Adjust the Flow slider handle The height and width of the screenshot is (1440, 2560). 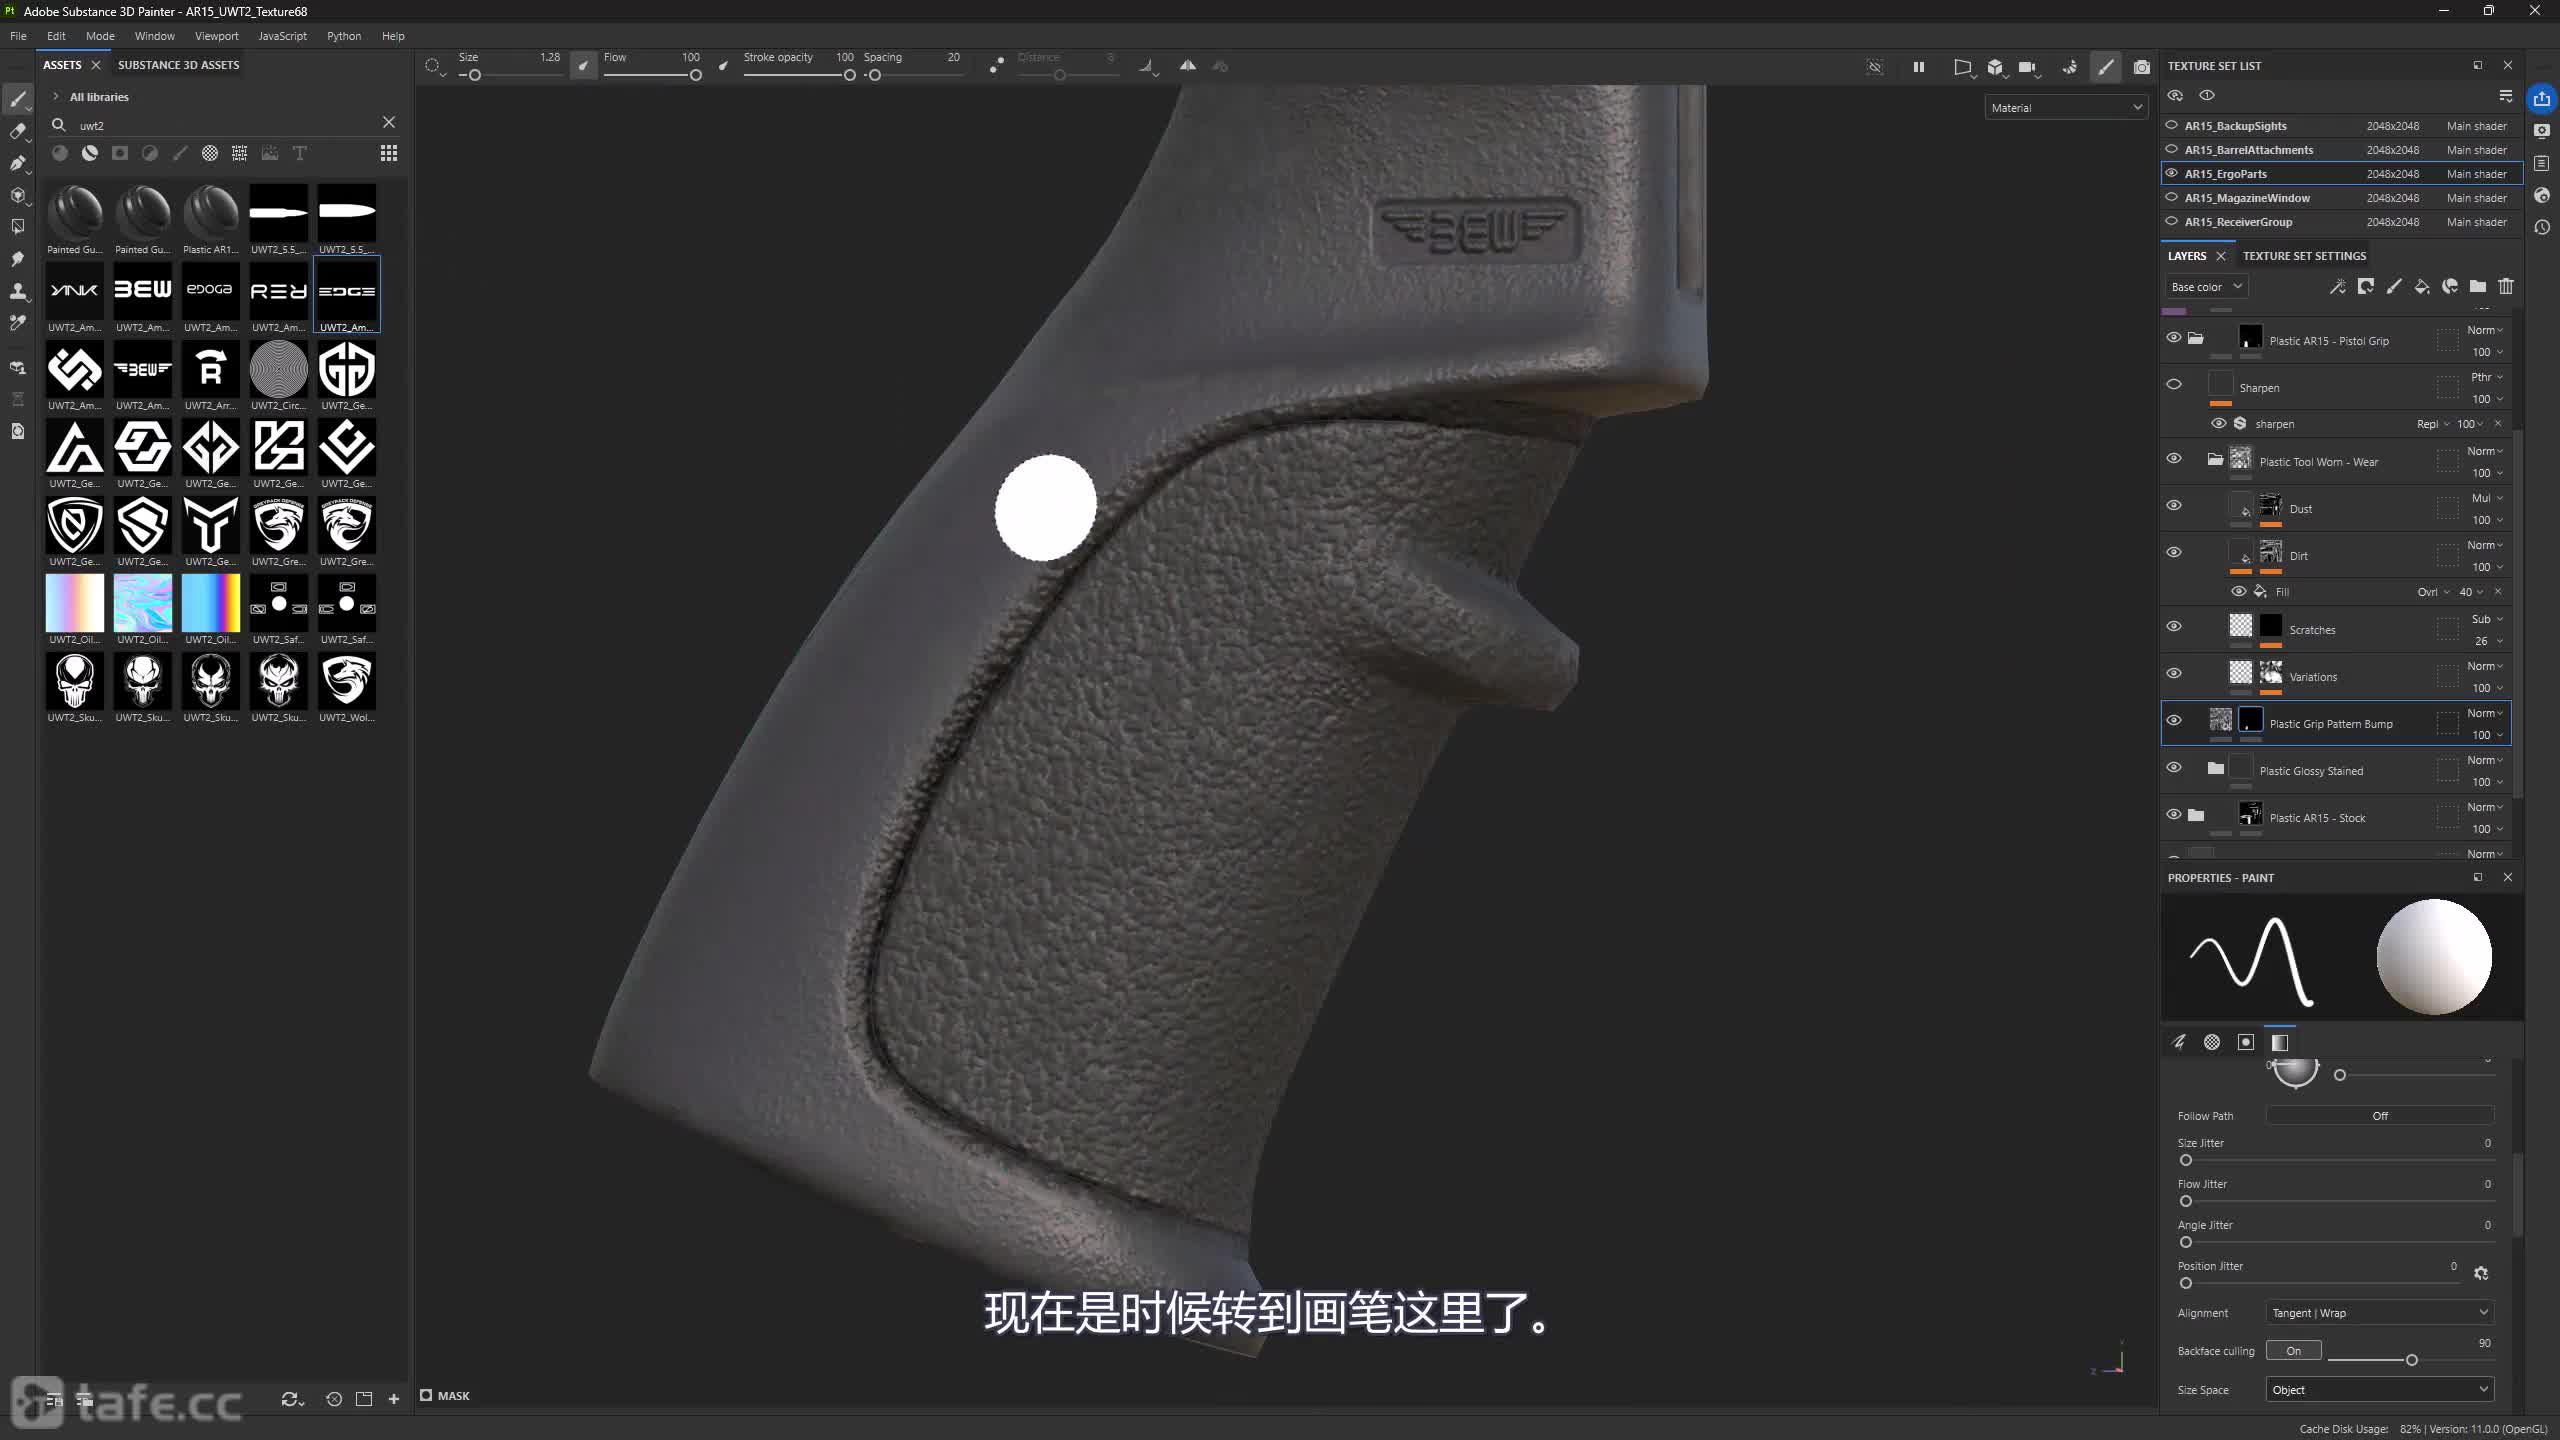[696, 75]
